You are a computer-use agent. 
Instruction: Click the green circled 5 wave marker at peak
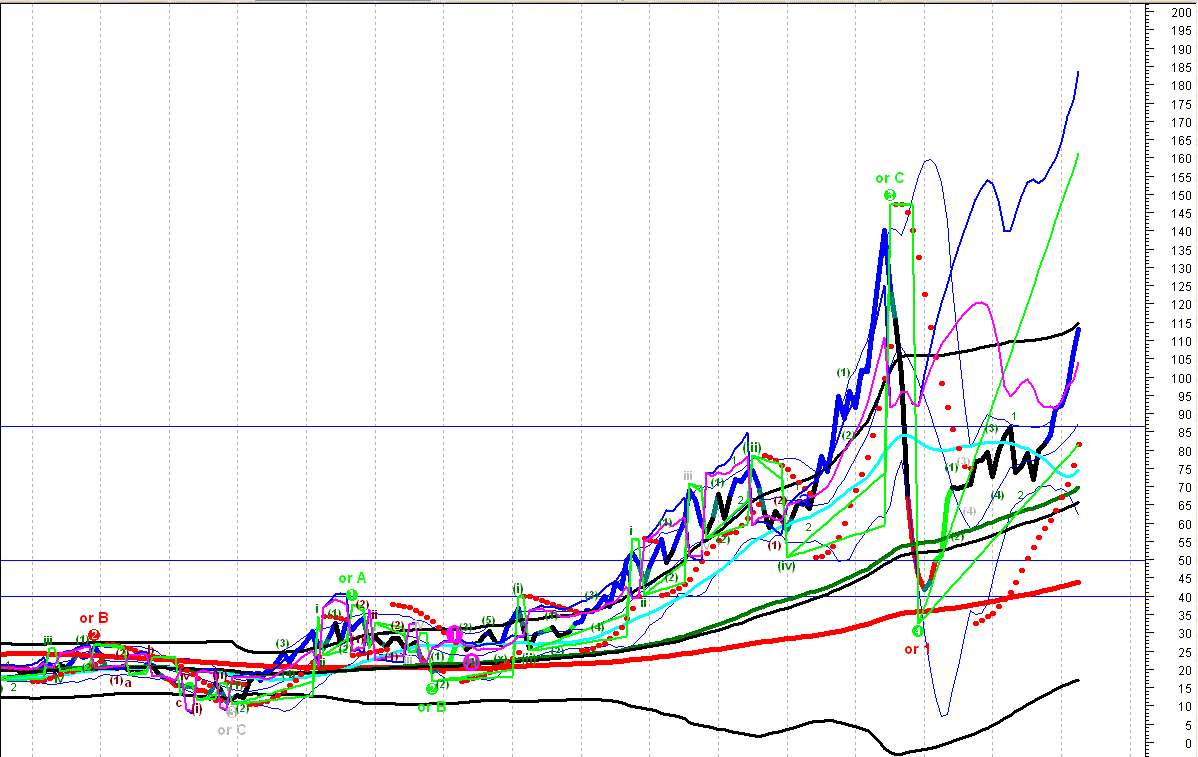[x=889, y=194]
